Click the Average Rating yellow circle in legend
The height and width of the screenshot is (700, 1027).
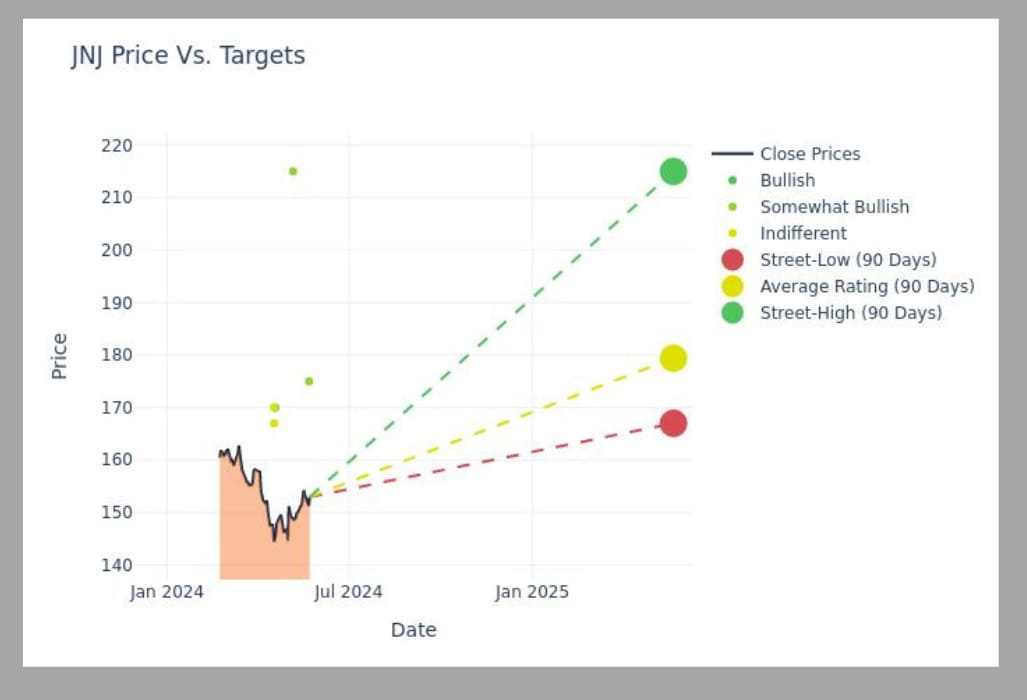tap(732, 287)
